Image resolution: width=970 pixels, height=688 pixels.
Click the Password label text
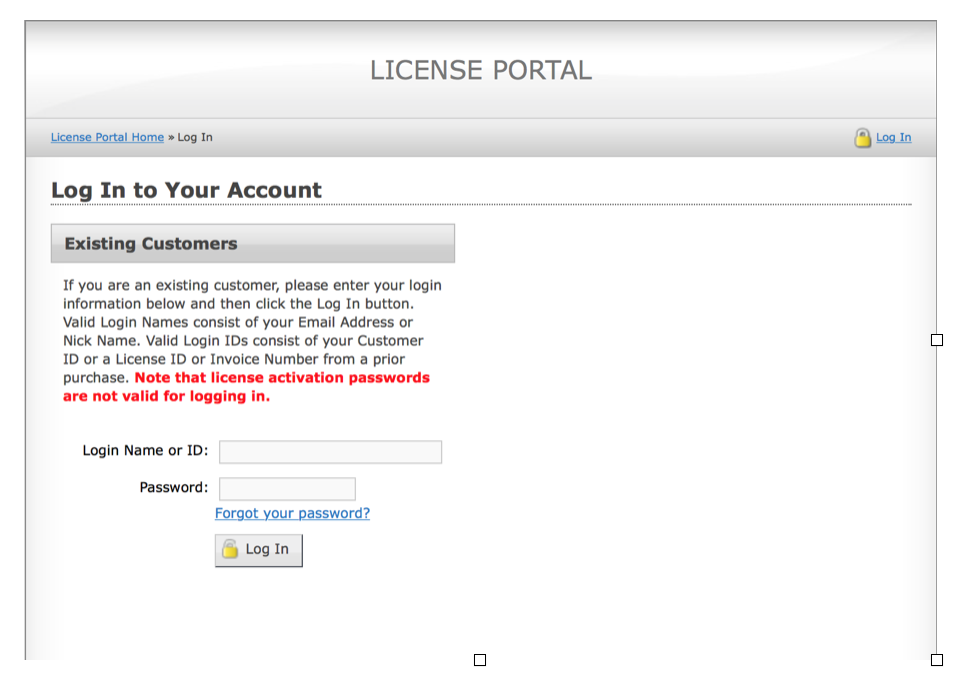point(174,488)
